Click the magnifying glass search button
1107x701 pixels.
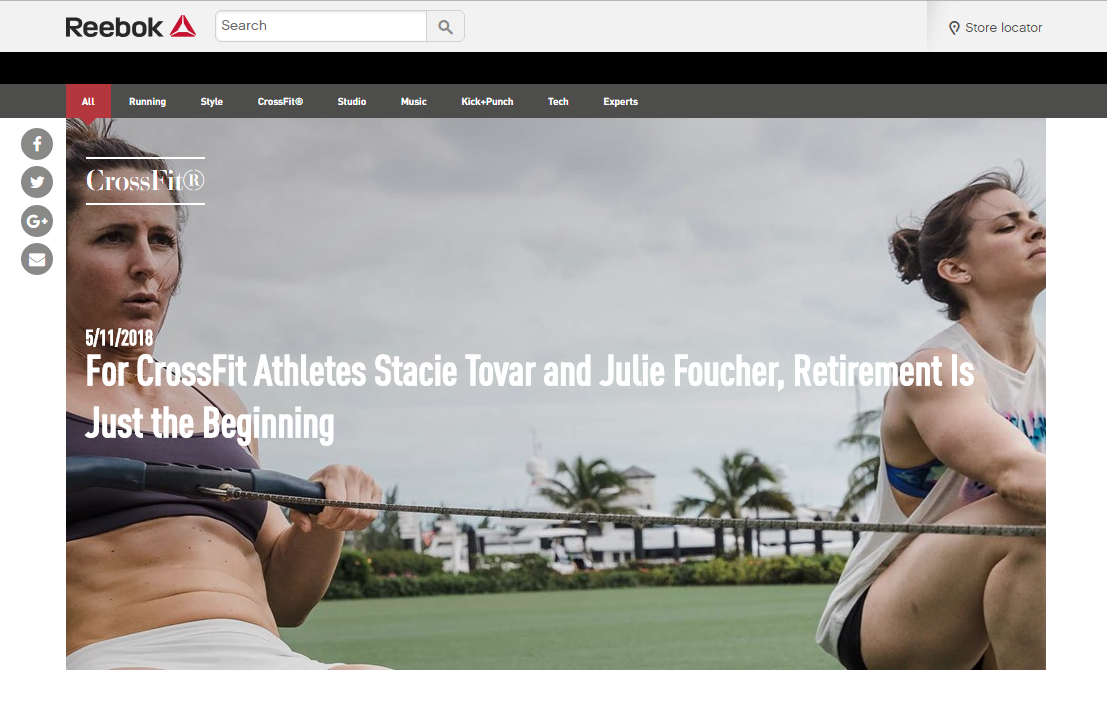445,27
